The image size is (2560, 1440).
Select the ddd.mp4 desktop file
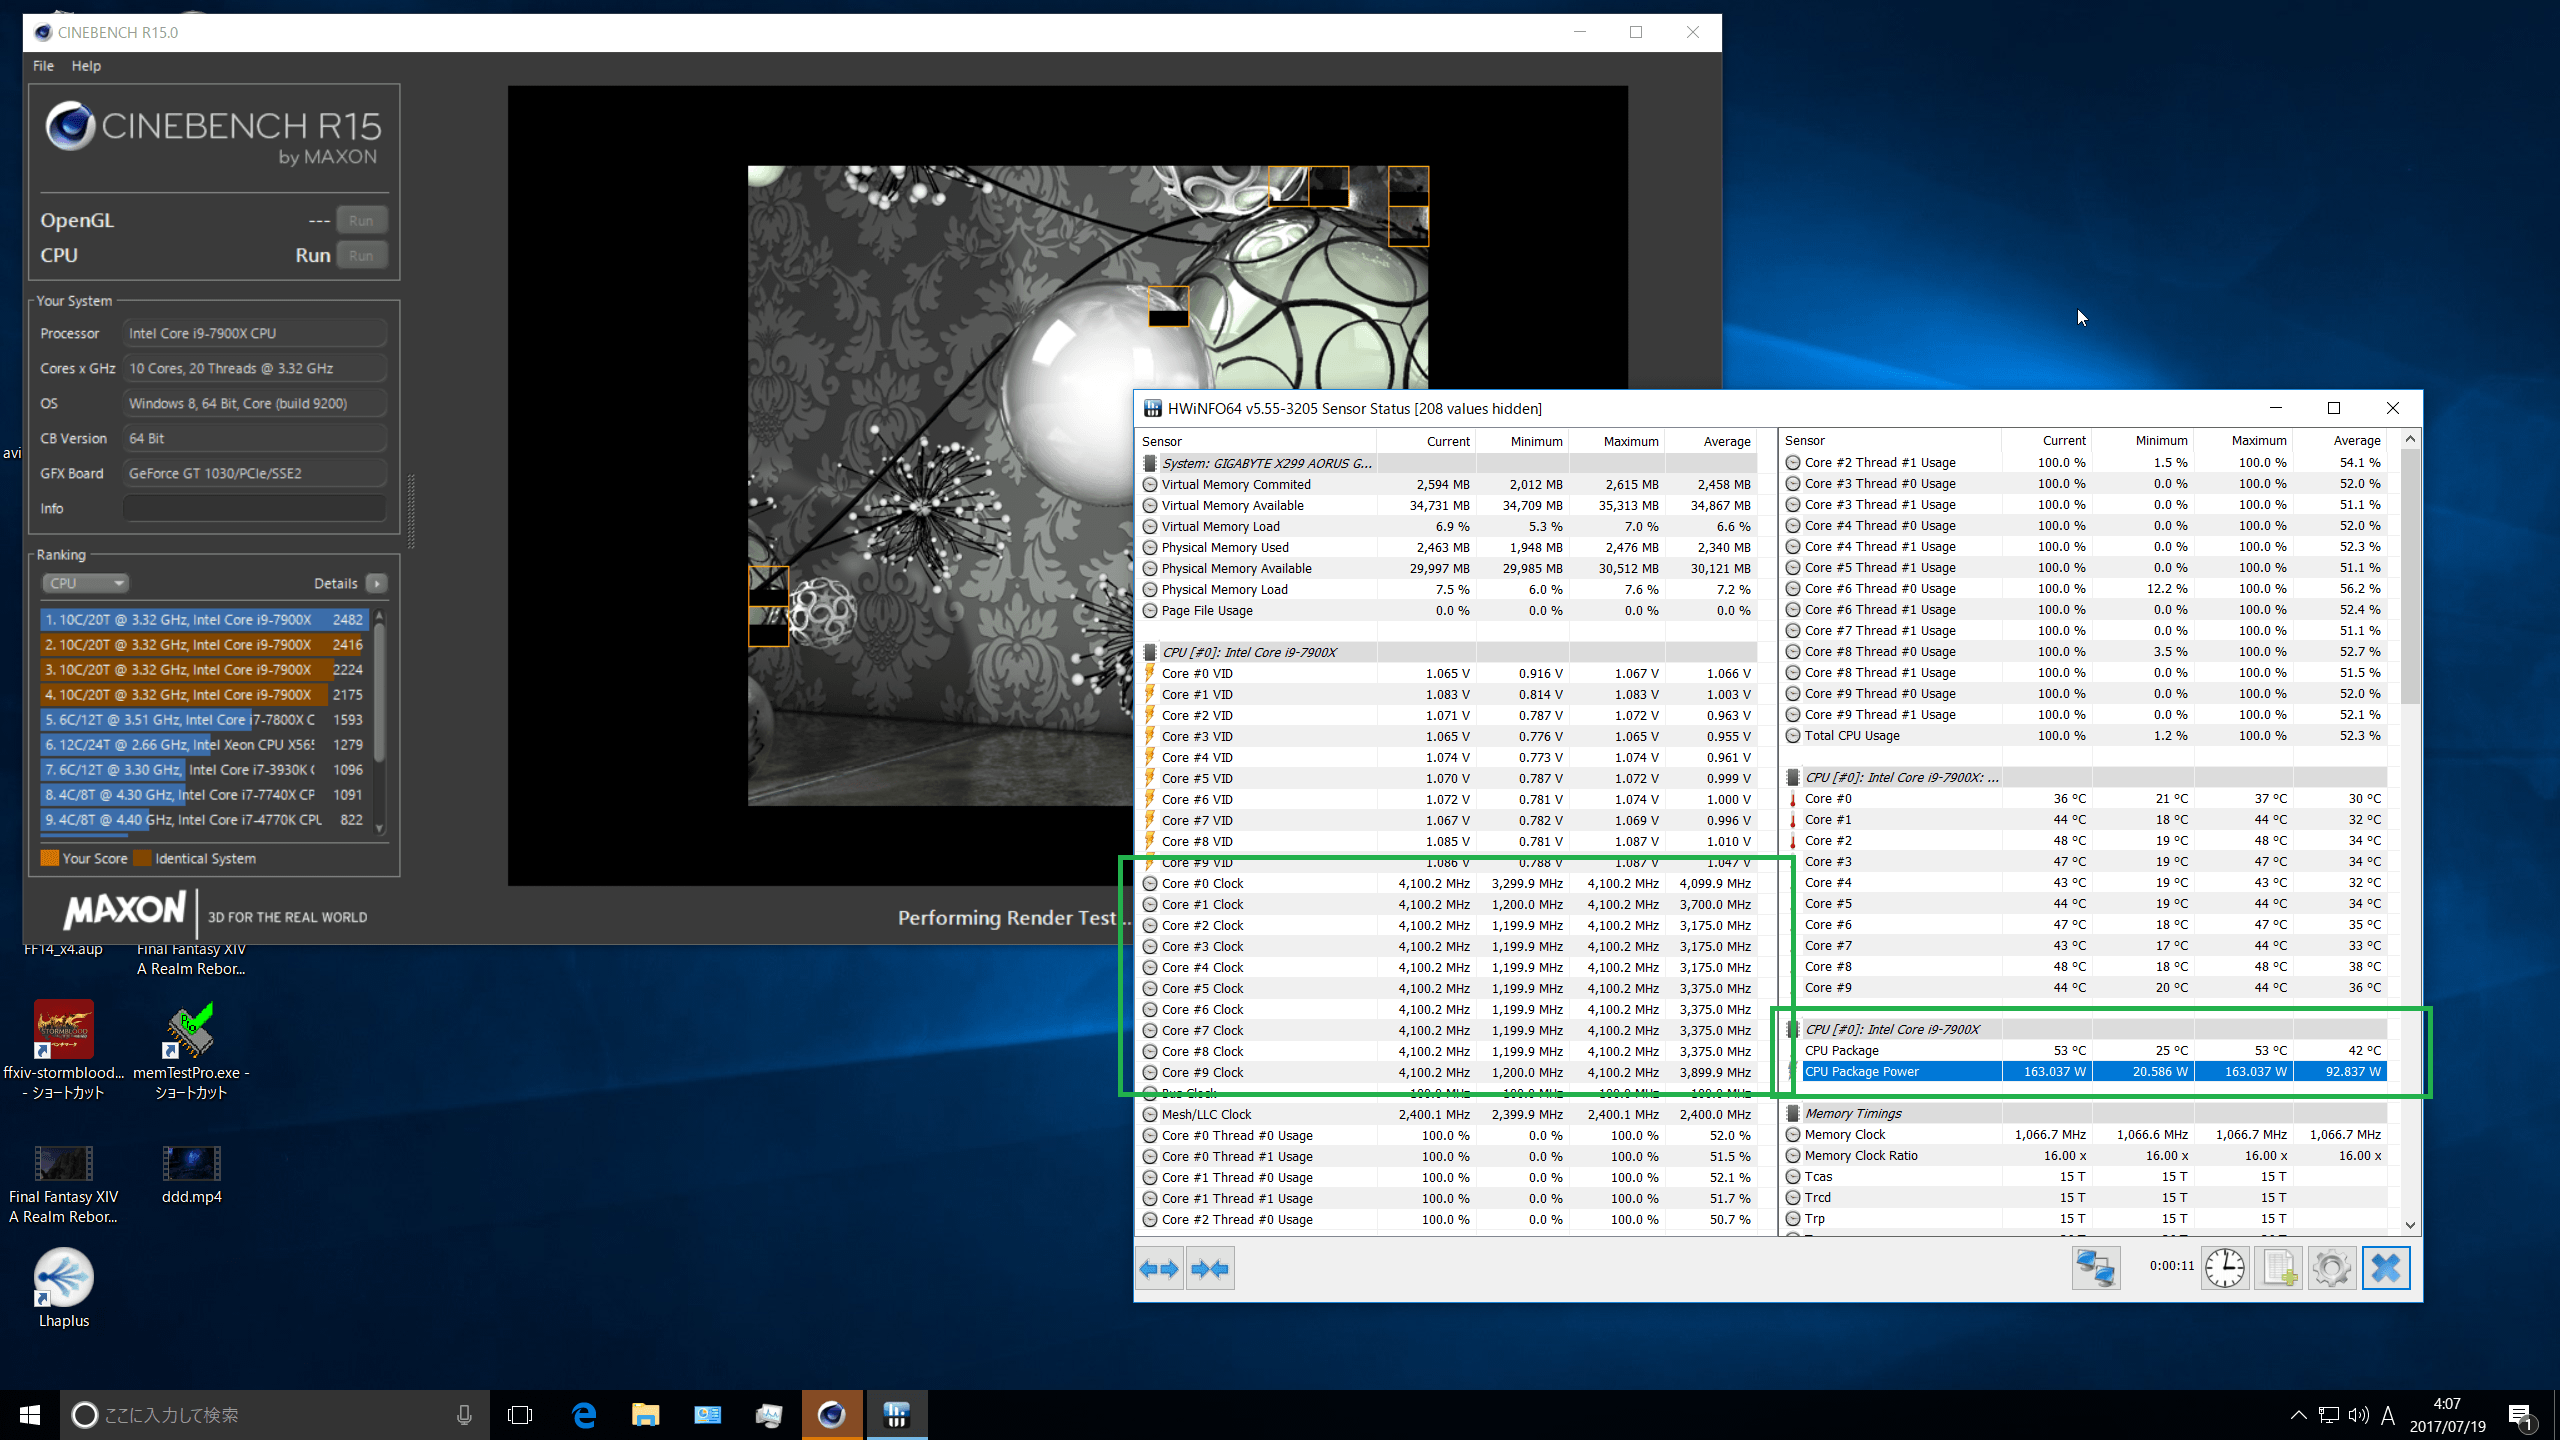(191, 1175)
